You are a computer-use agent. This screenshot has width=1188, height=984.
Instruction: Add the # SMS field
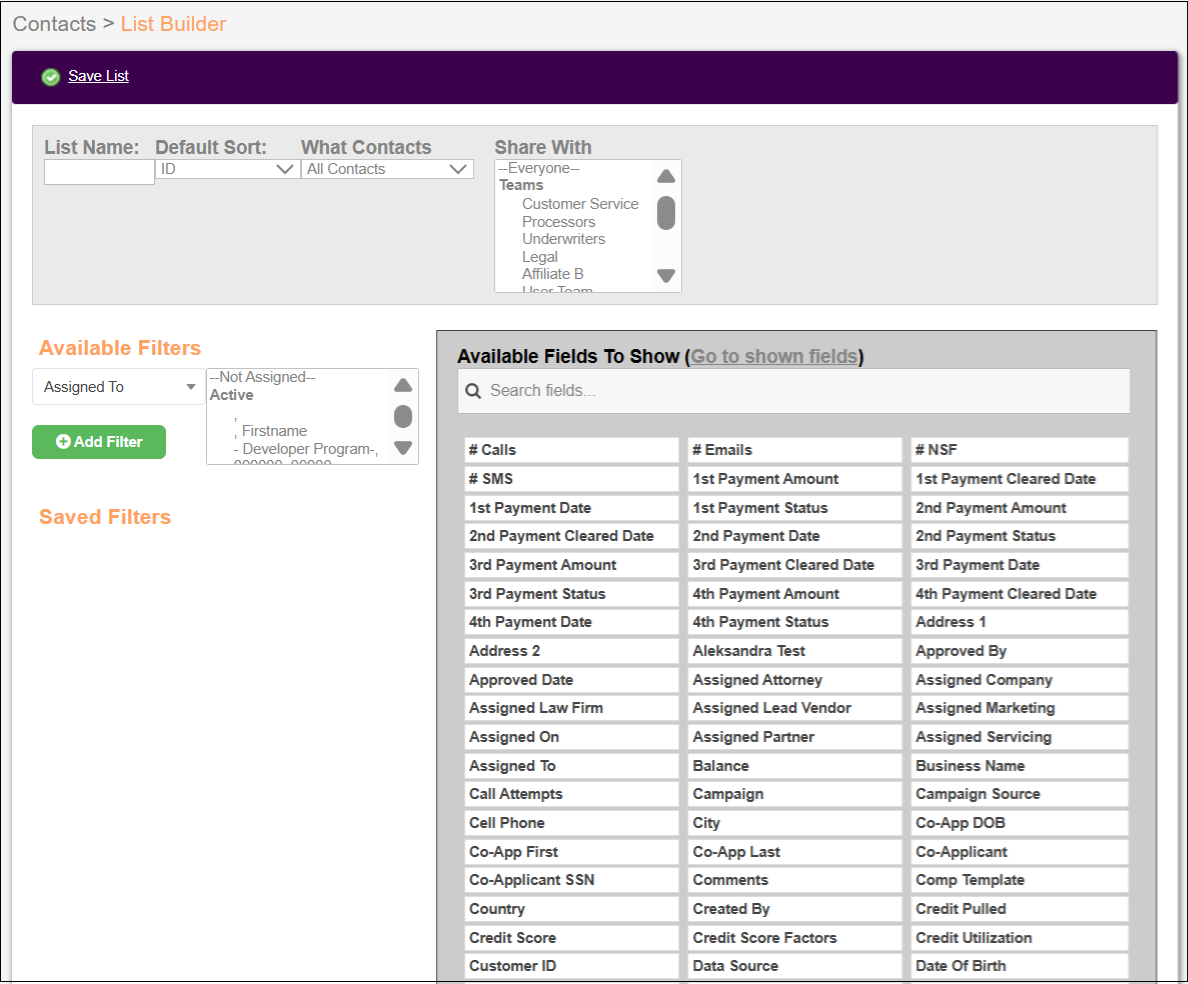coord(571,479)
